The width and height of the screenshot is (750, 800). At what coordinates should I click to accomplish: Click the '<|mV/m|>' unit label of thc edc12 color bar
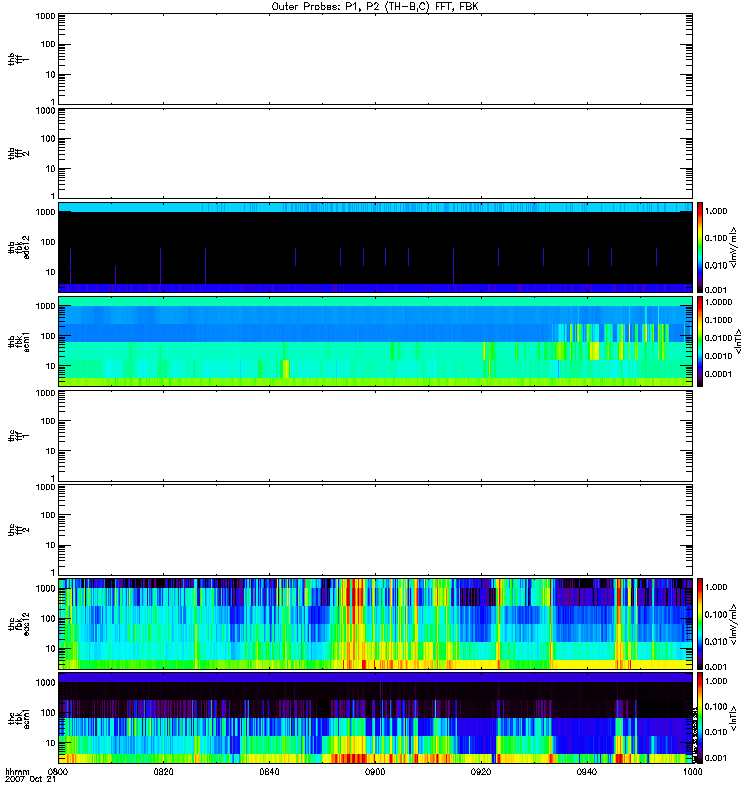click(734, 624)
